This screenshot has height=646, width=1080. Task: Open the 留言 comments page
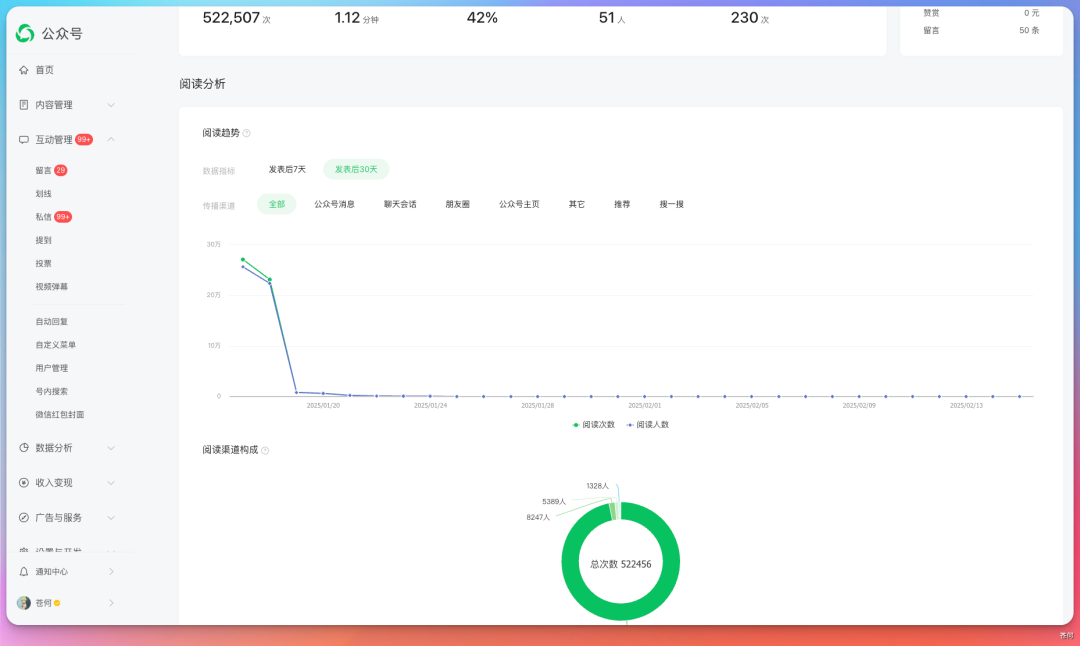point(43,171)
